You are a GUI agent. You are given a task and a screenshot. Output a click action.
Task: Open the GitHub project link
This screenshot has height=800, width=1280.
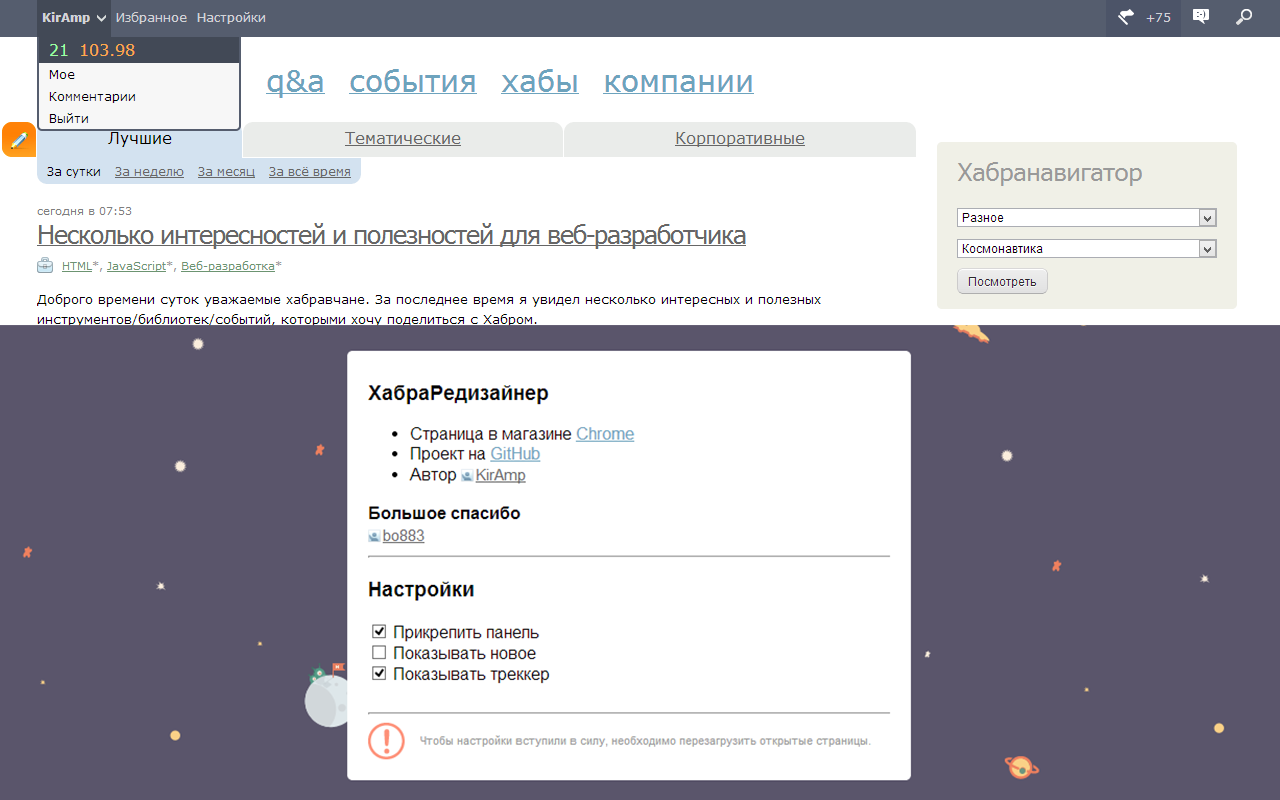pos(515,454)
